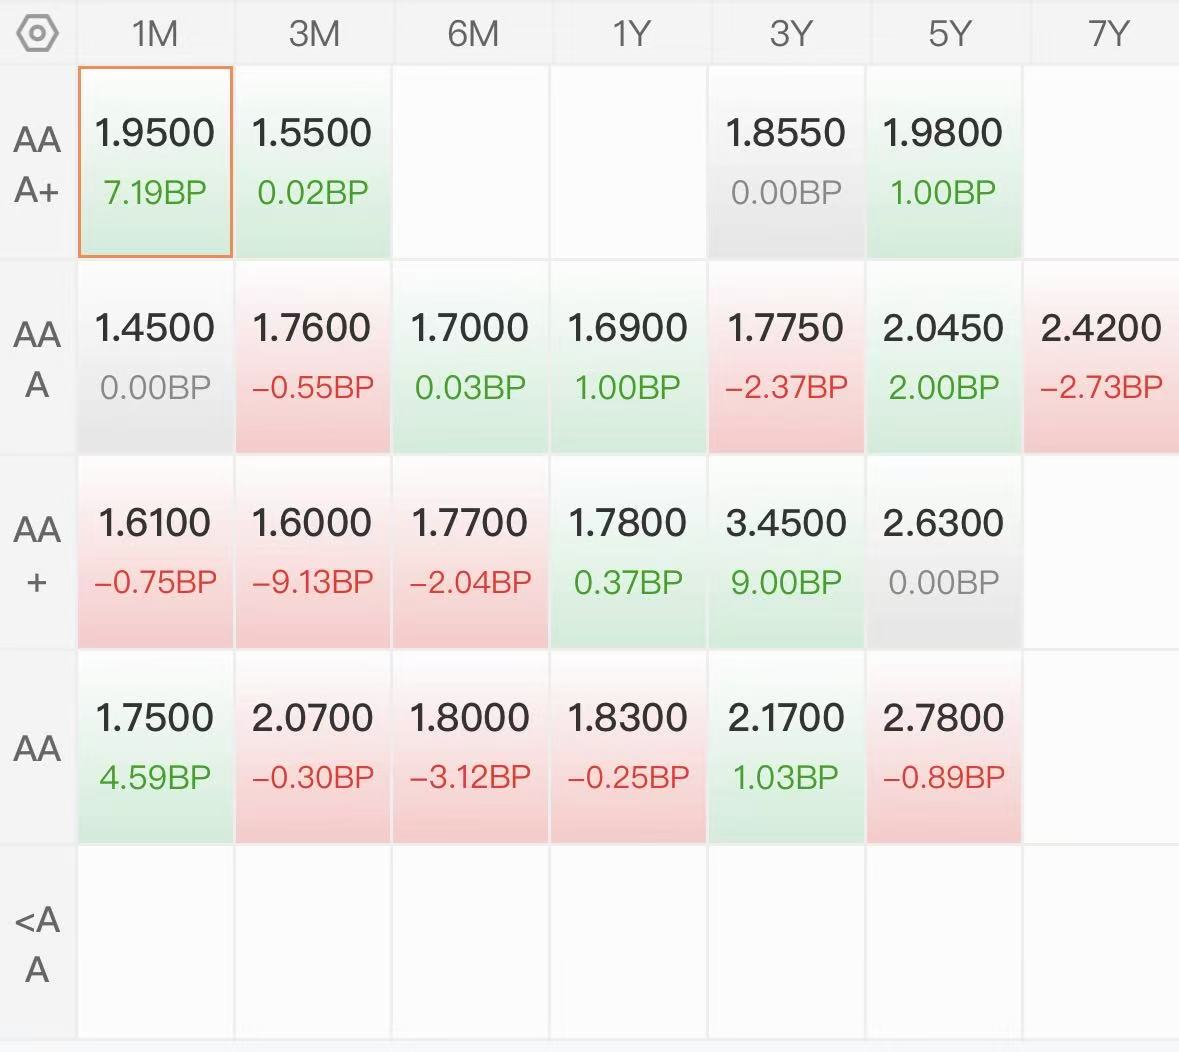Open the AAA 6M cell 1.7000
Image resolution: width=1179 pixels, height=1052 pixels.
471,357
